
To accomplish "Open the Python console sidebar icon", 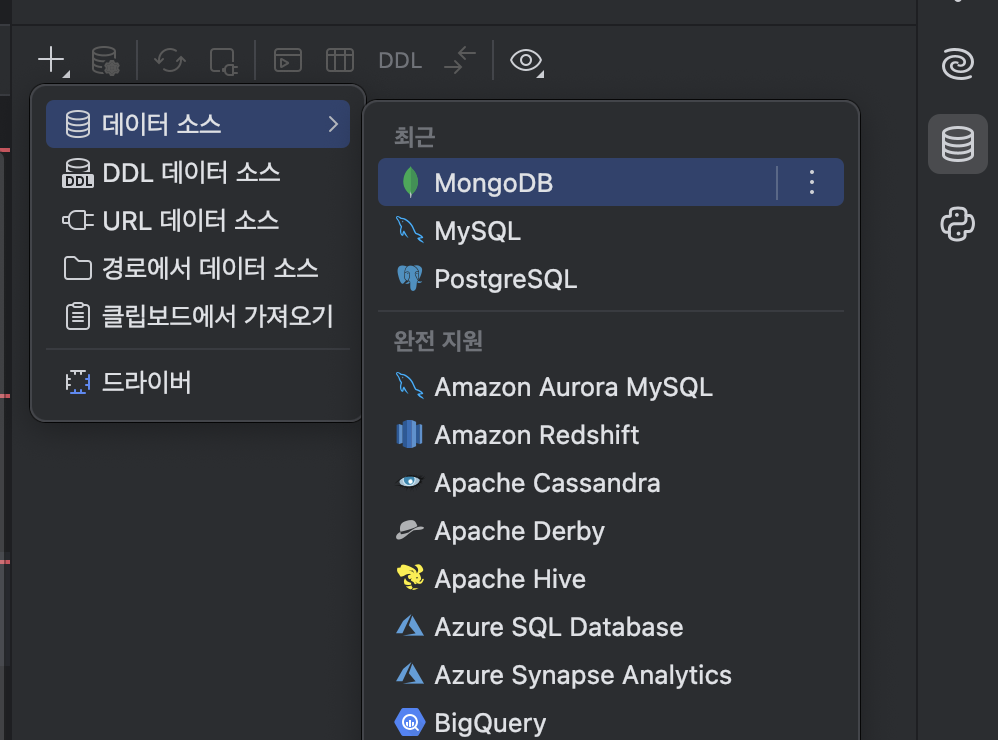I will [x=958, y=224].
